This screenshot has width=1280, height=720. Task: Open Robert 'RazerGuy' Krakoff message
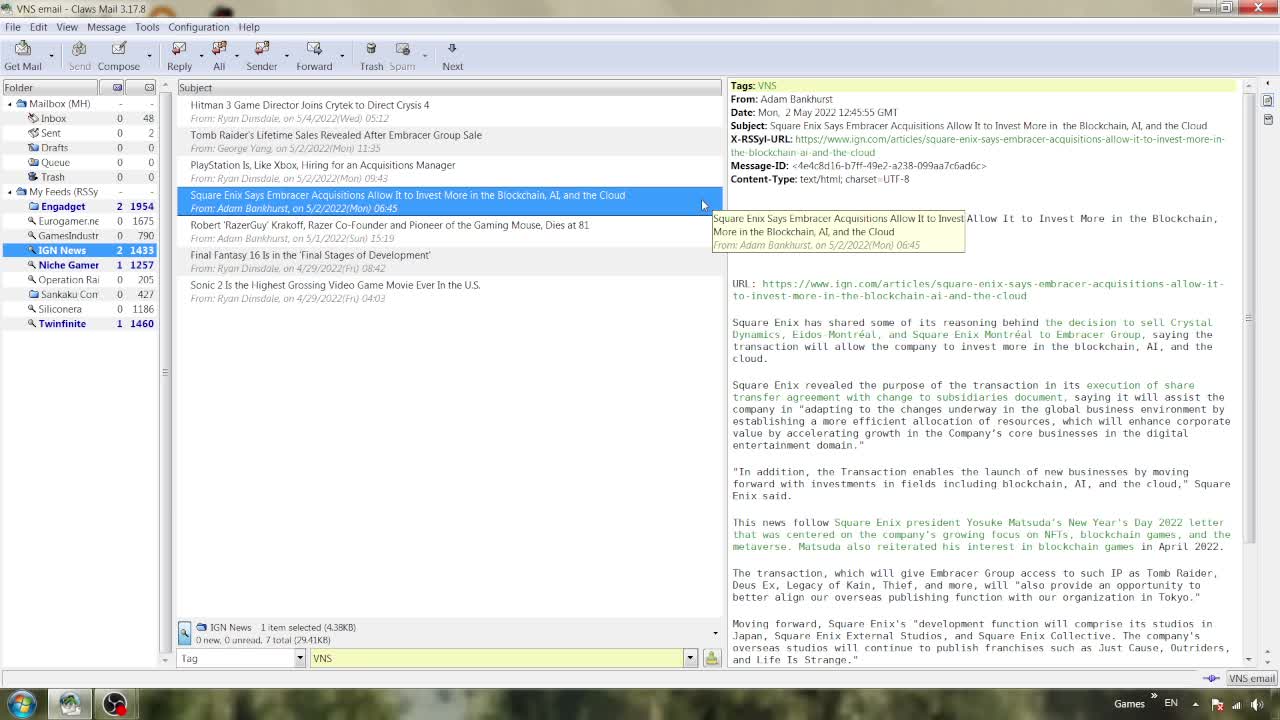449,231
